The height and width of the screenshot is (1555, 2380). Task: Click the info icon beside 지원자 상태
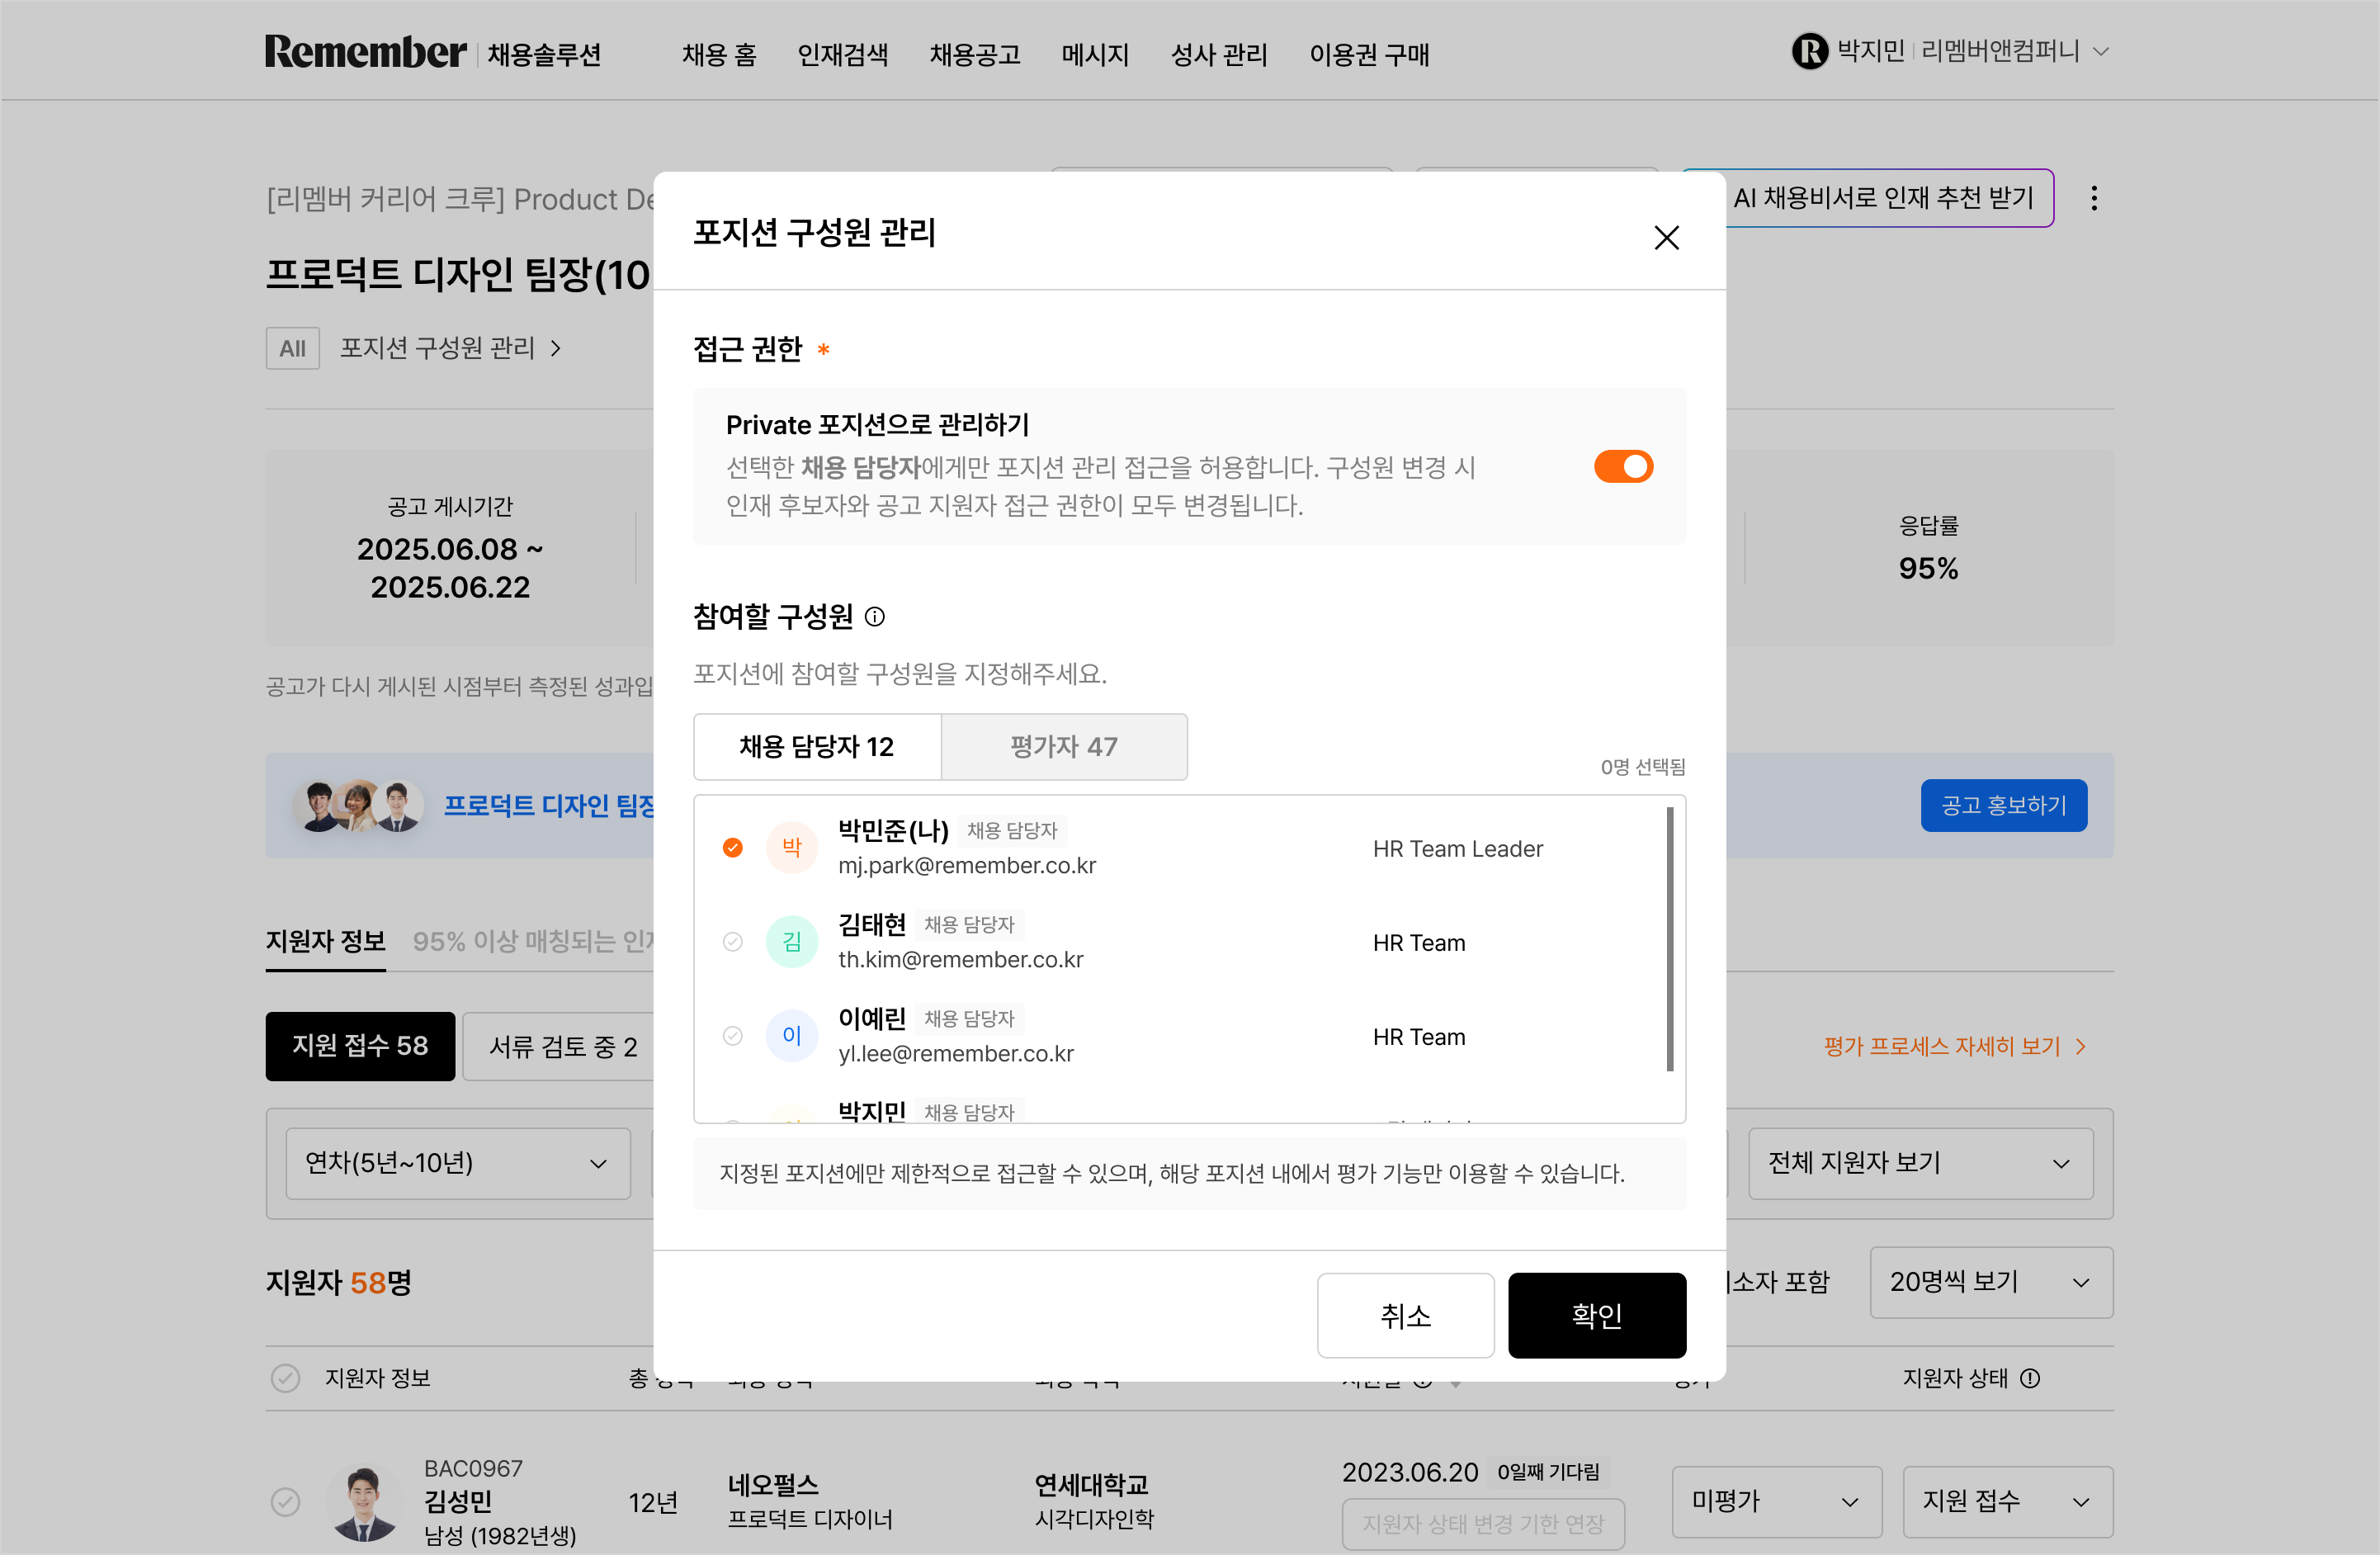[2030, 1379]
